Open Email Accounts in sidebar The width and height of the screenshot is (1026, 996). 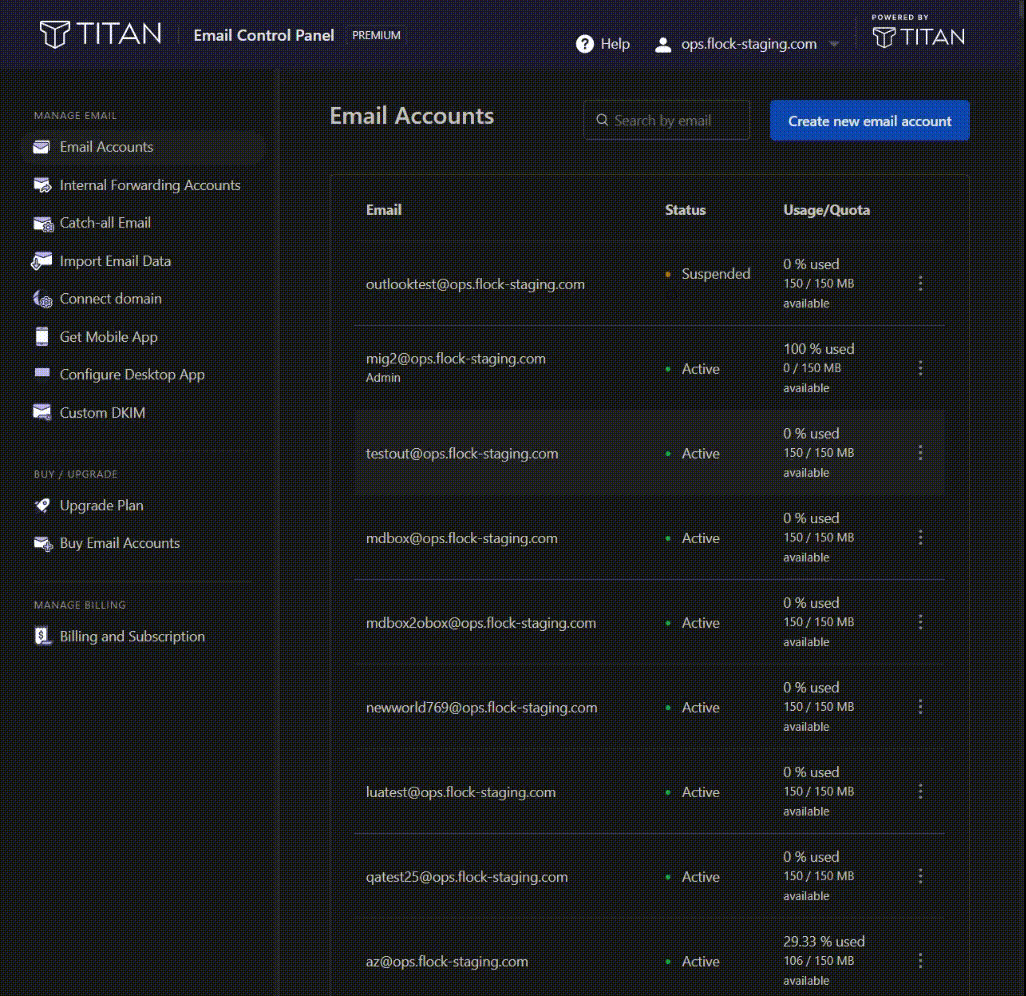(143, 147)
